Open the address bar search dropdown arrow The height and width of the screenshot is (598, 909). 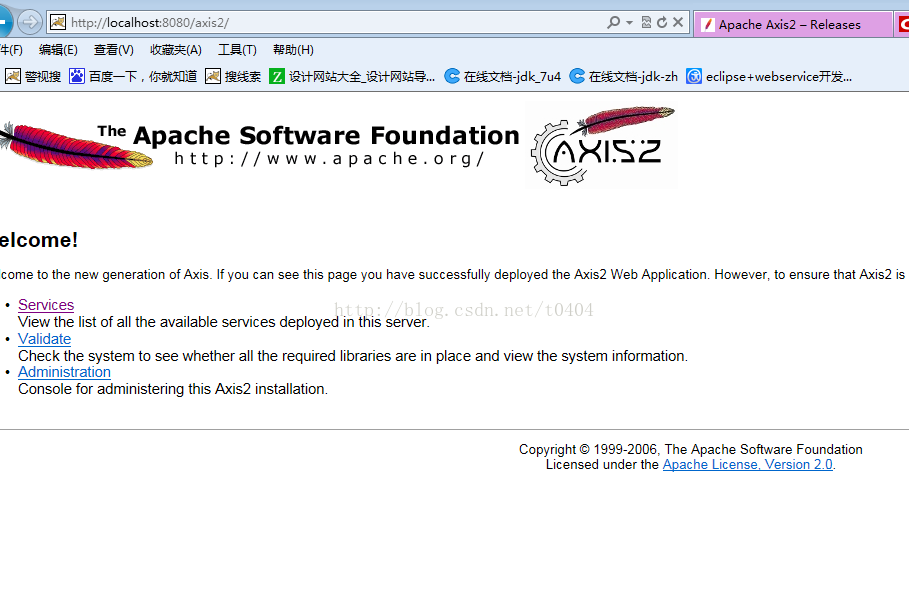click(630, 23)
